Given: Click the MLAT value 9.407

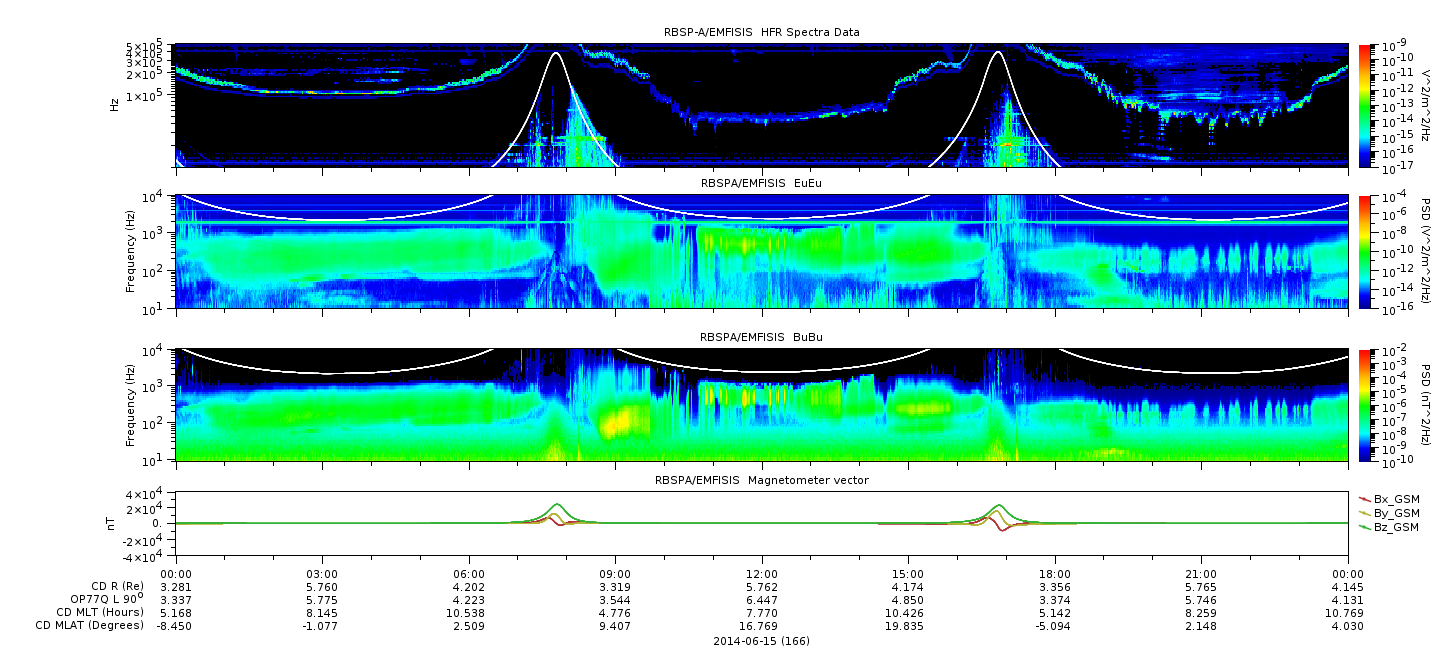Looking at the screenshot, I should [615, 626].
